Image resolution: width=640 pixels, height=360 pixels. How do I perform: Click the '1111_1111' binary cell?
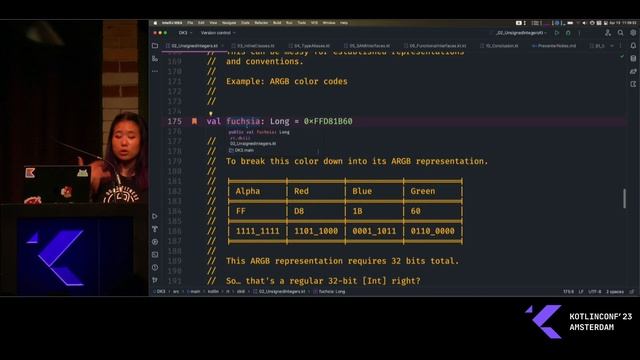pos(258,231)
